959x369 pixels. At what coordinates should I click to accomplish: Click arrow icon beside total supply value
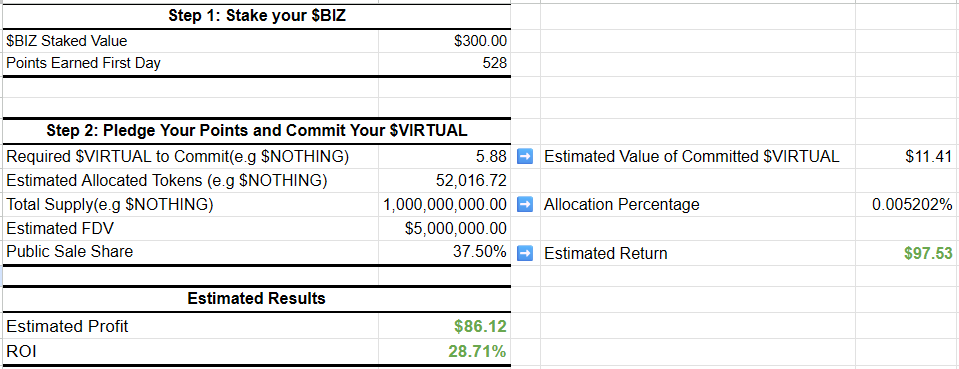coord(525,204)
